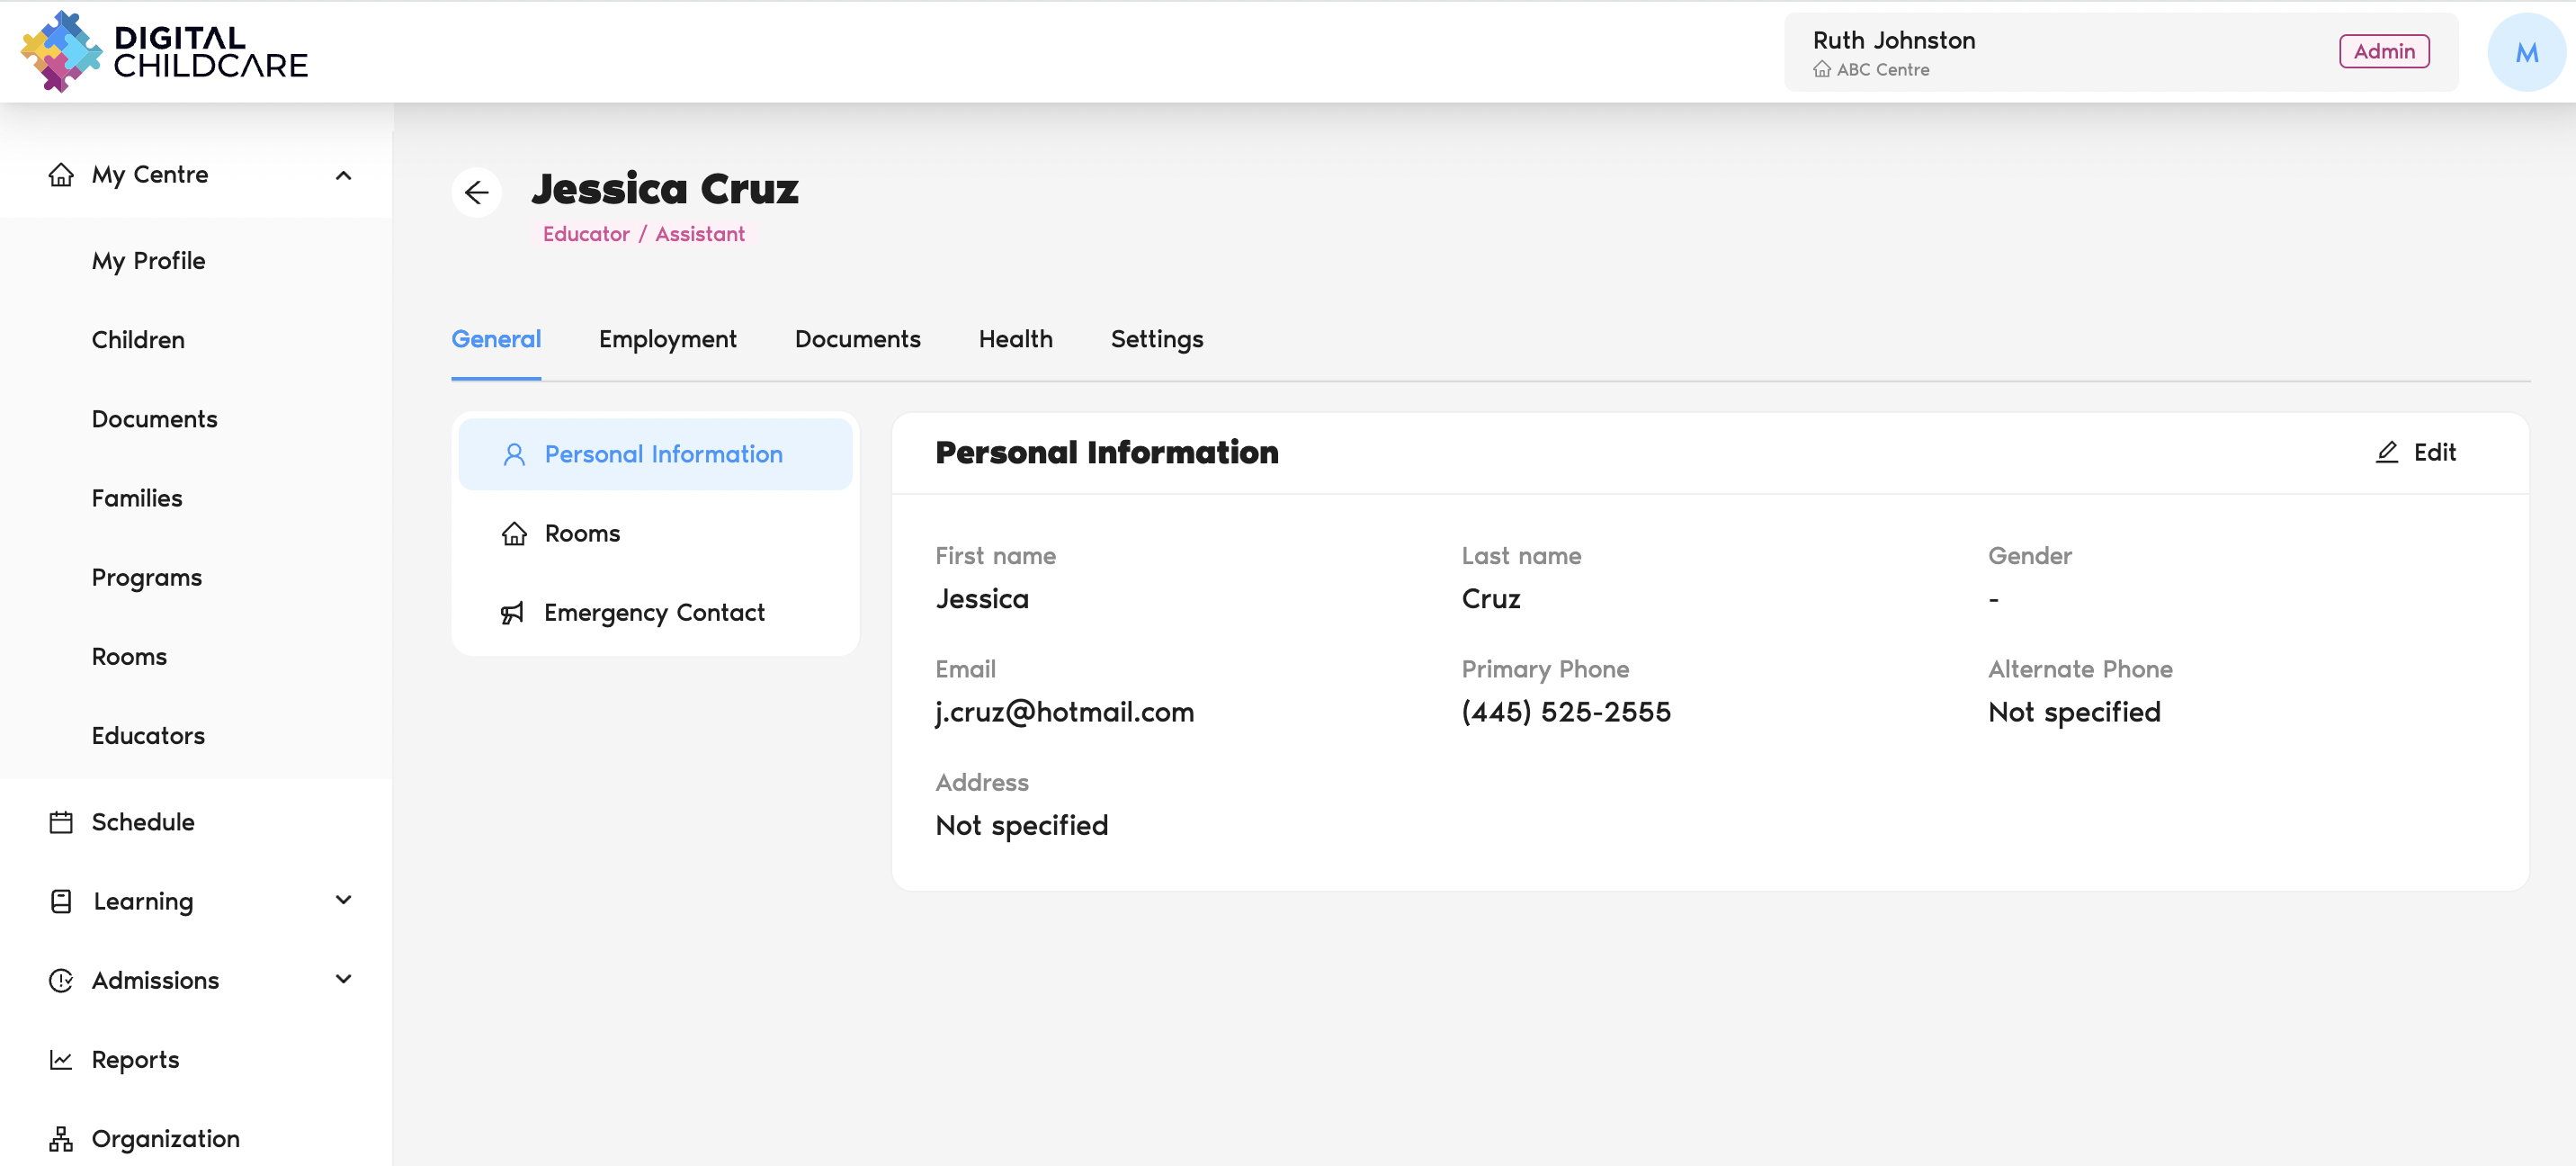Viewport: 2576px width, 1166px height.
Task: Click the Reports chart icon
Action: click(61, 1059)
